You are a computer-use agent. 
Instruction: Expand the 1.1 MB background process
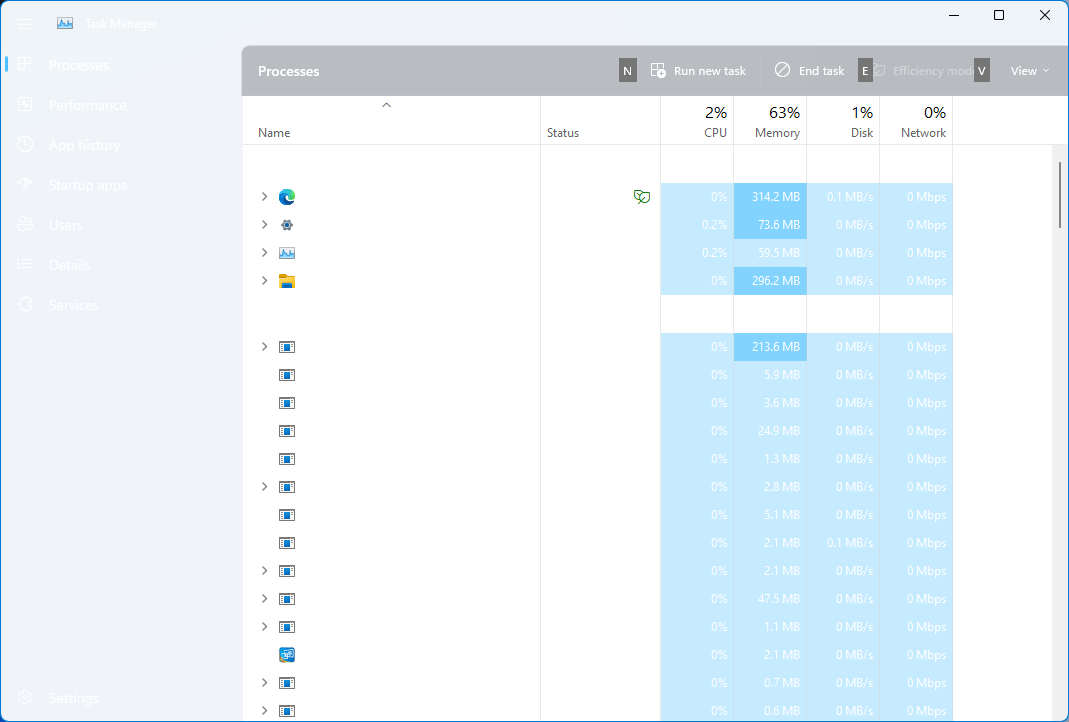click(265, 627)
